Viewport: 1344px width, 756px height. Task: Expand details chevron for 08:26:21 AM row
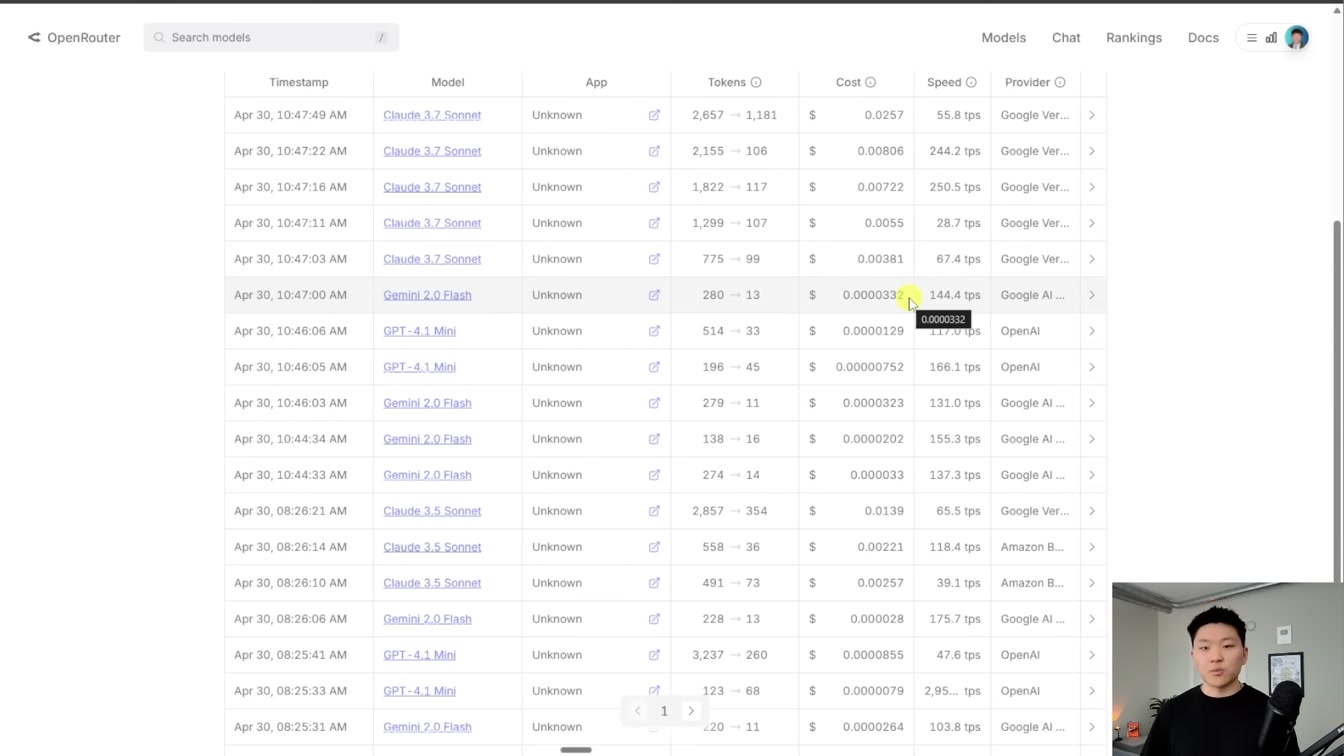point(1092,511)
